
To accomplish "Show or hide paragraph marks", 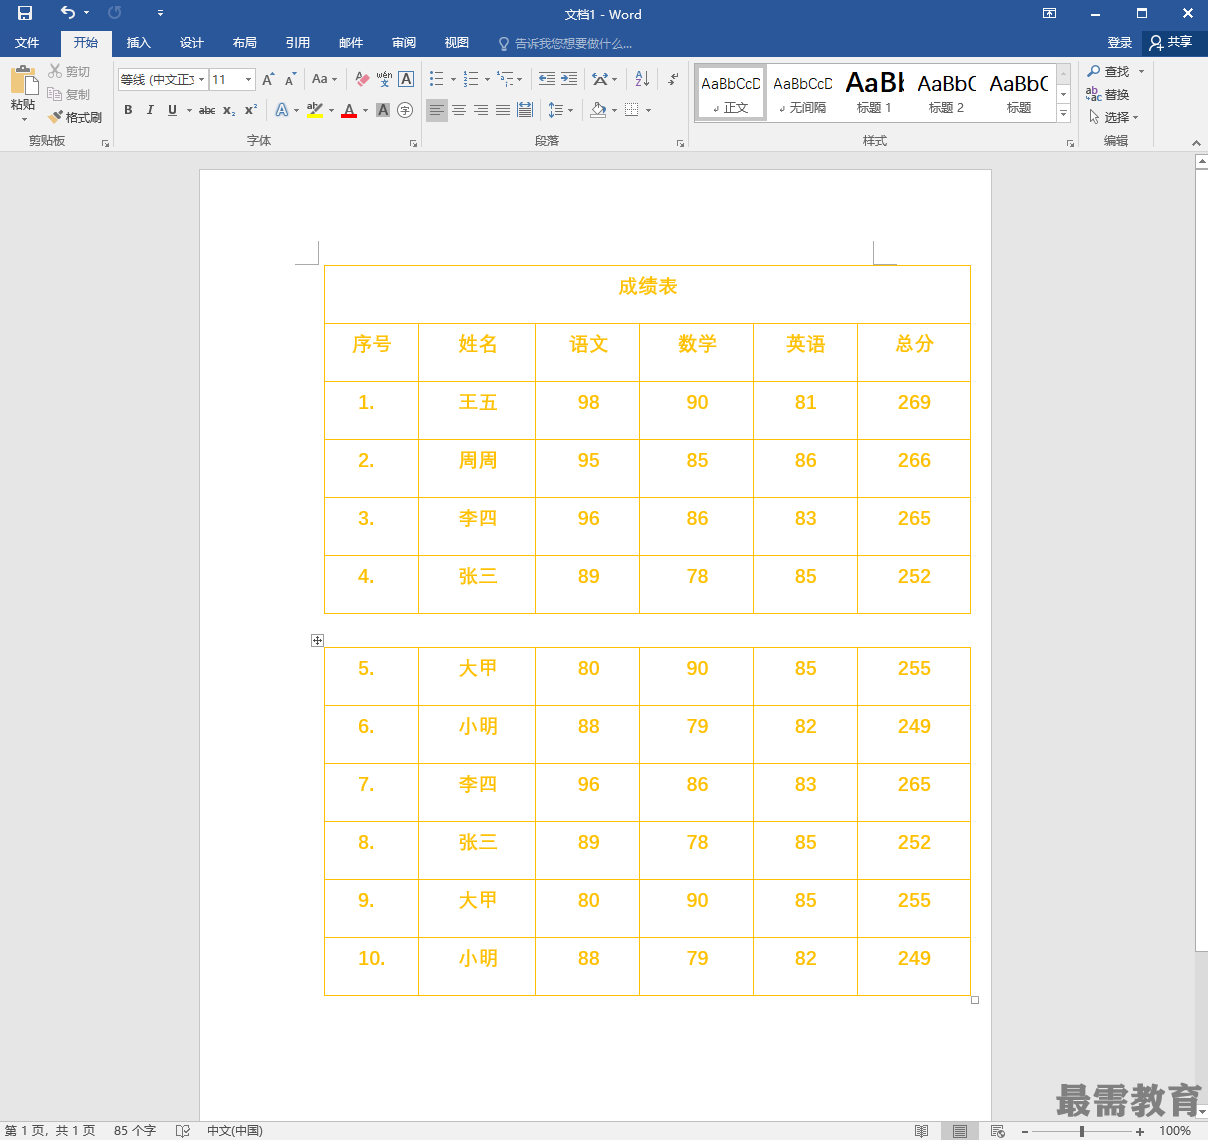I will click(672, 79).
